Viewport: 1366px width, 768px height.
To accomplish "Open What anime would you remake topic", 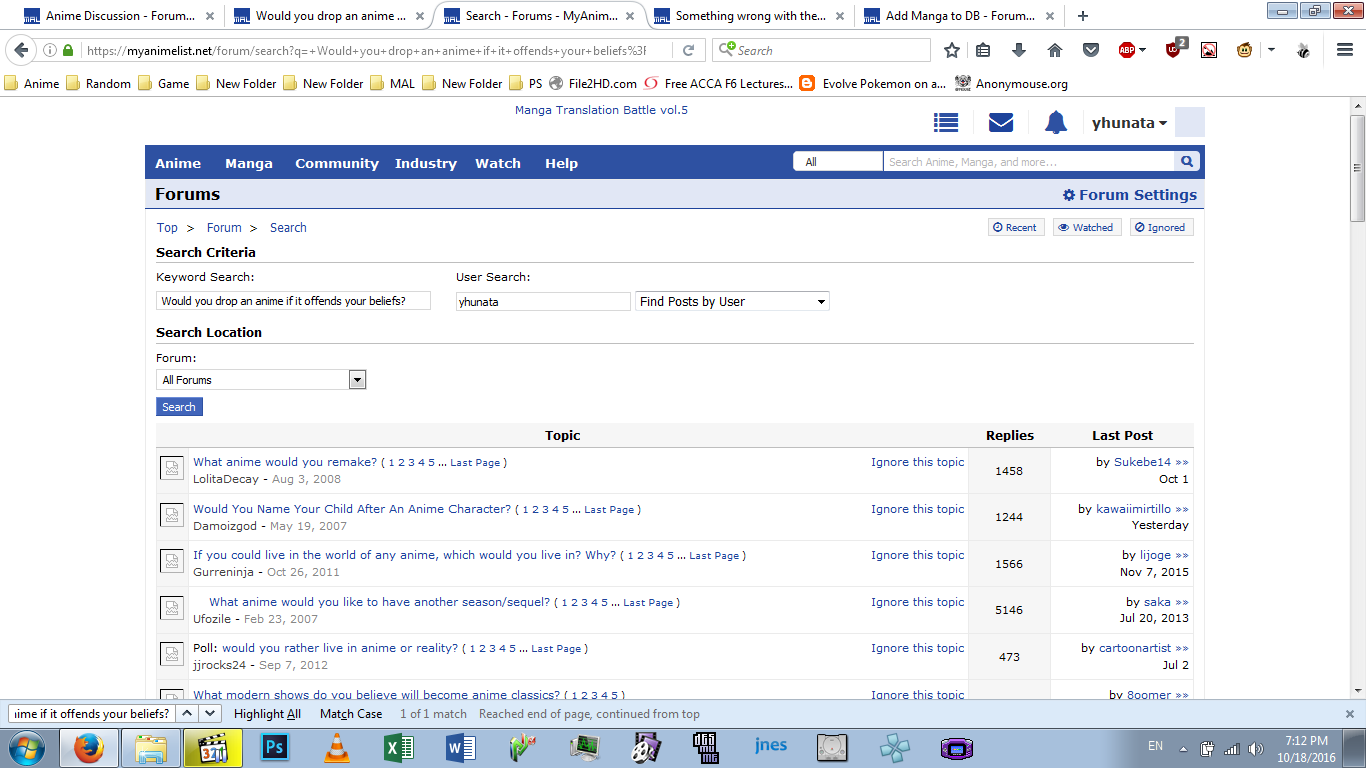I will coord(285,462).
